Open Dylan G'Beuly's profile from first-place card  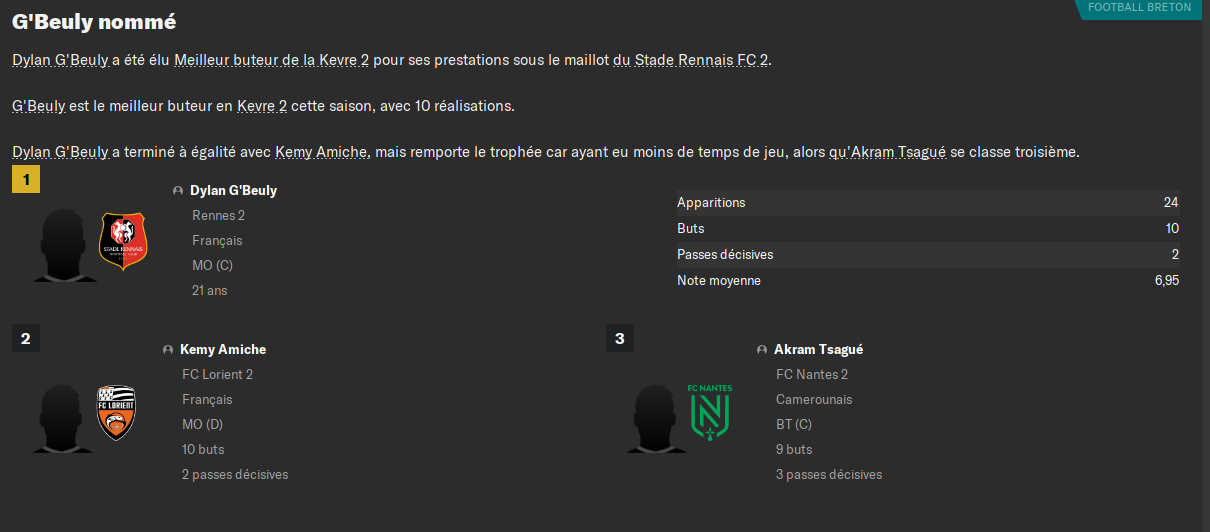[233, 190]
